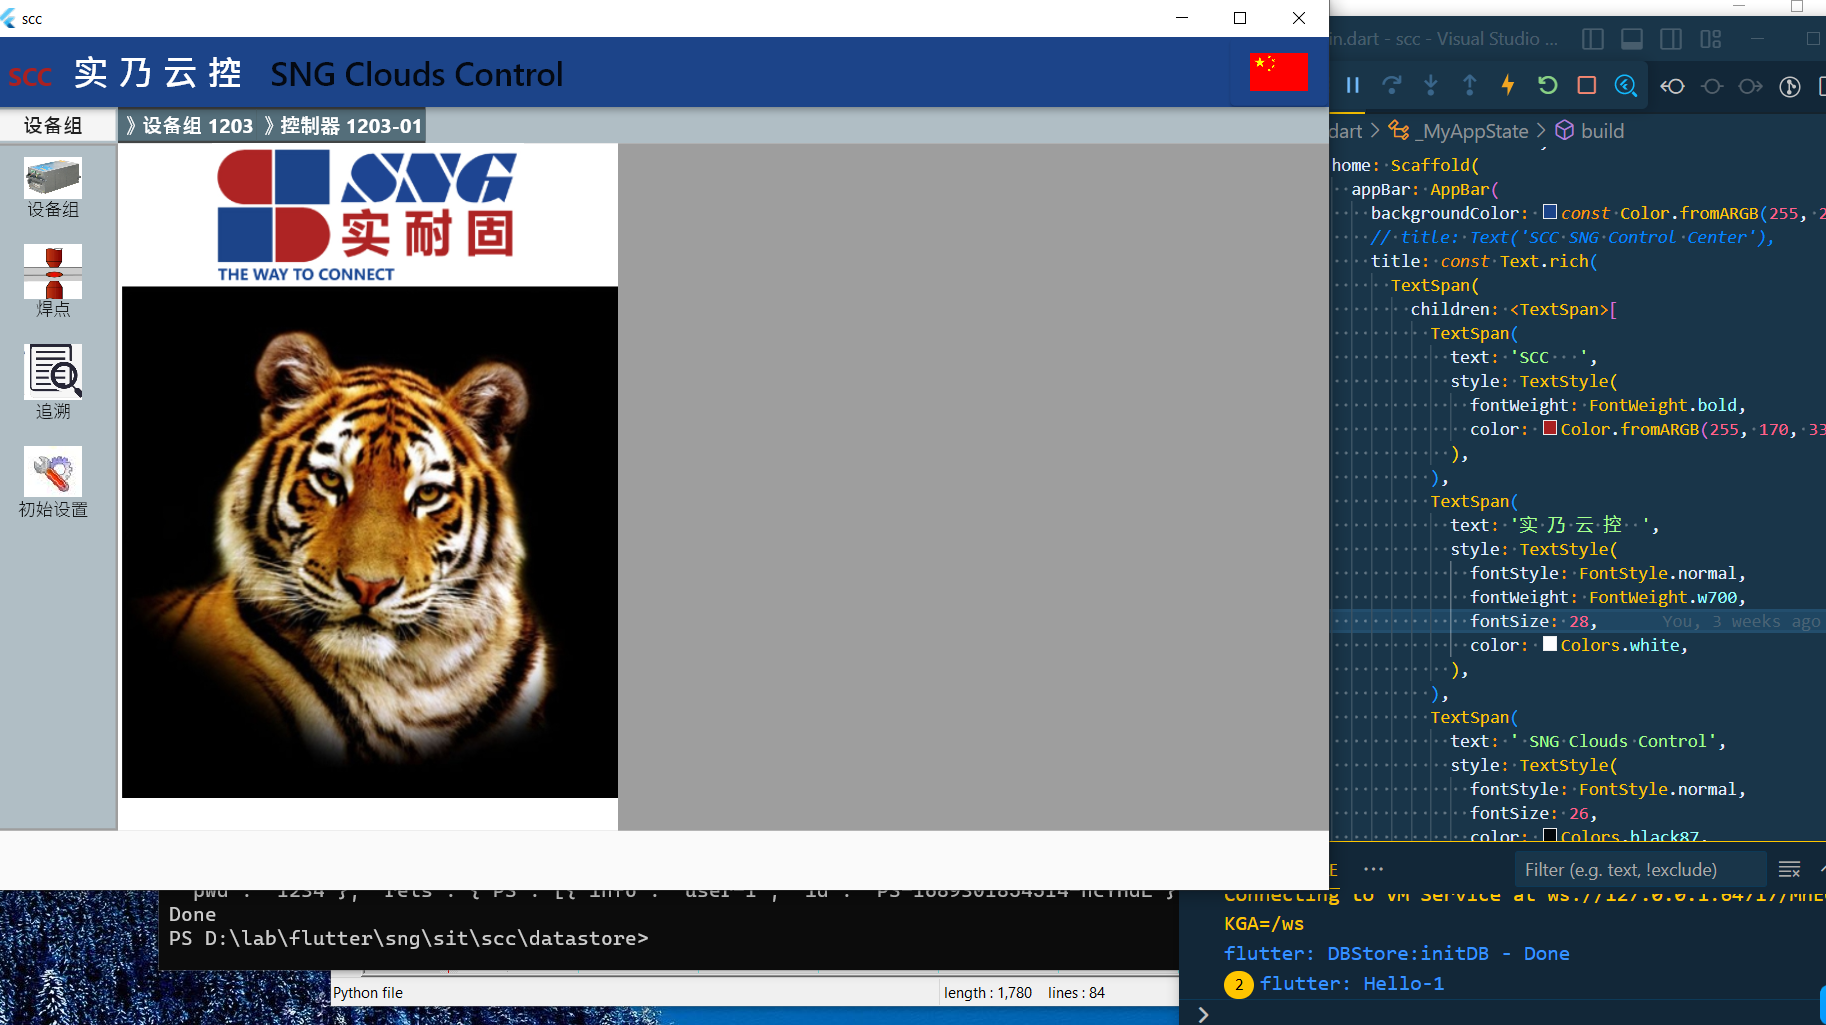Click the red 'scc' title text
This screenshot has width=1826, height=1025.
[x=30, y=76]
